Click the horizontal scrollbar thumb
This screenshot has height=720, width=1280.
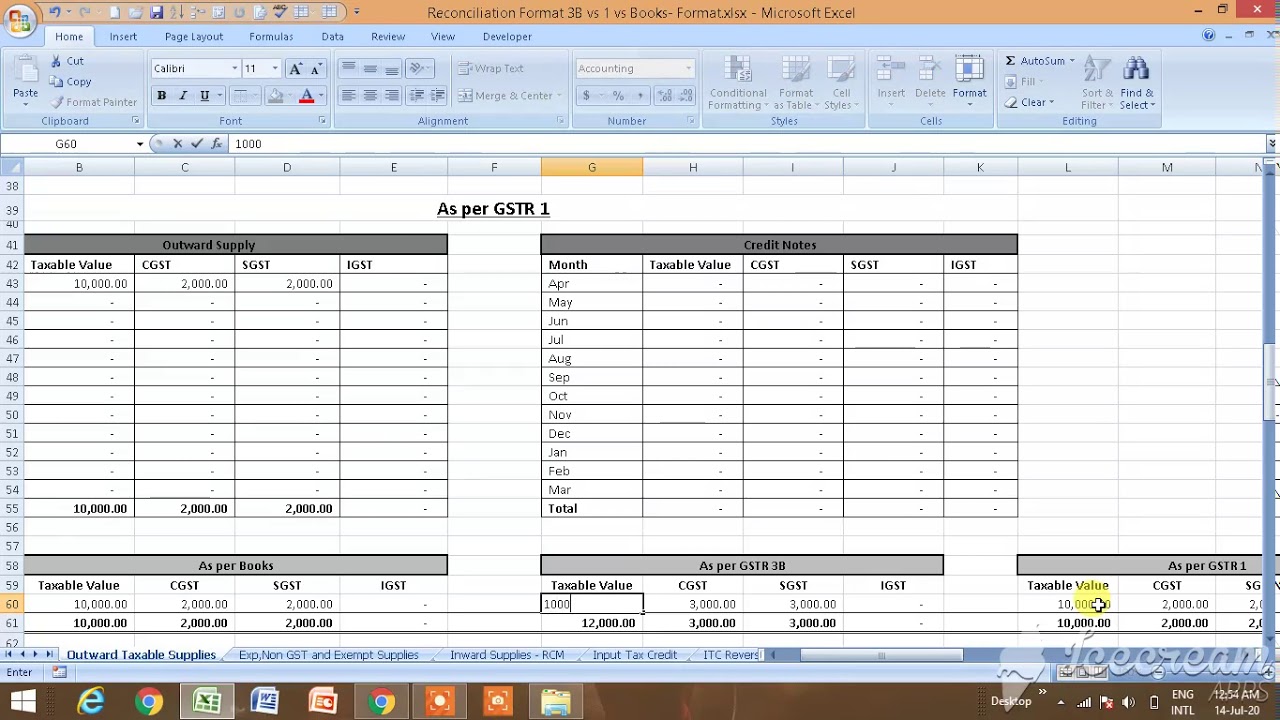881,655
